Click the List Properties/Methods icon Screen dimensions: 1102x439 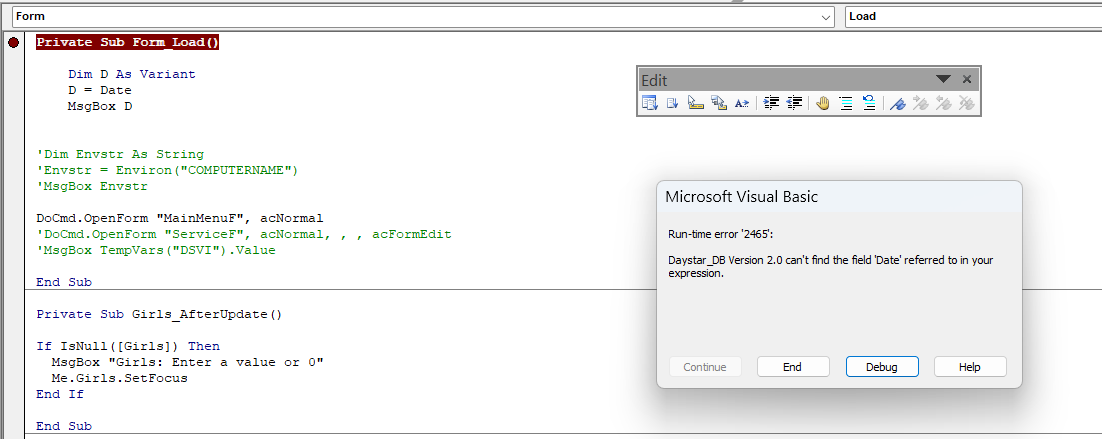point(650,103)
